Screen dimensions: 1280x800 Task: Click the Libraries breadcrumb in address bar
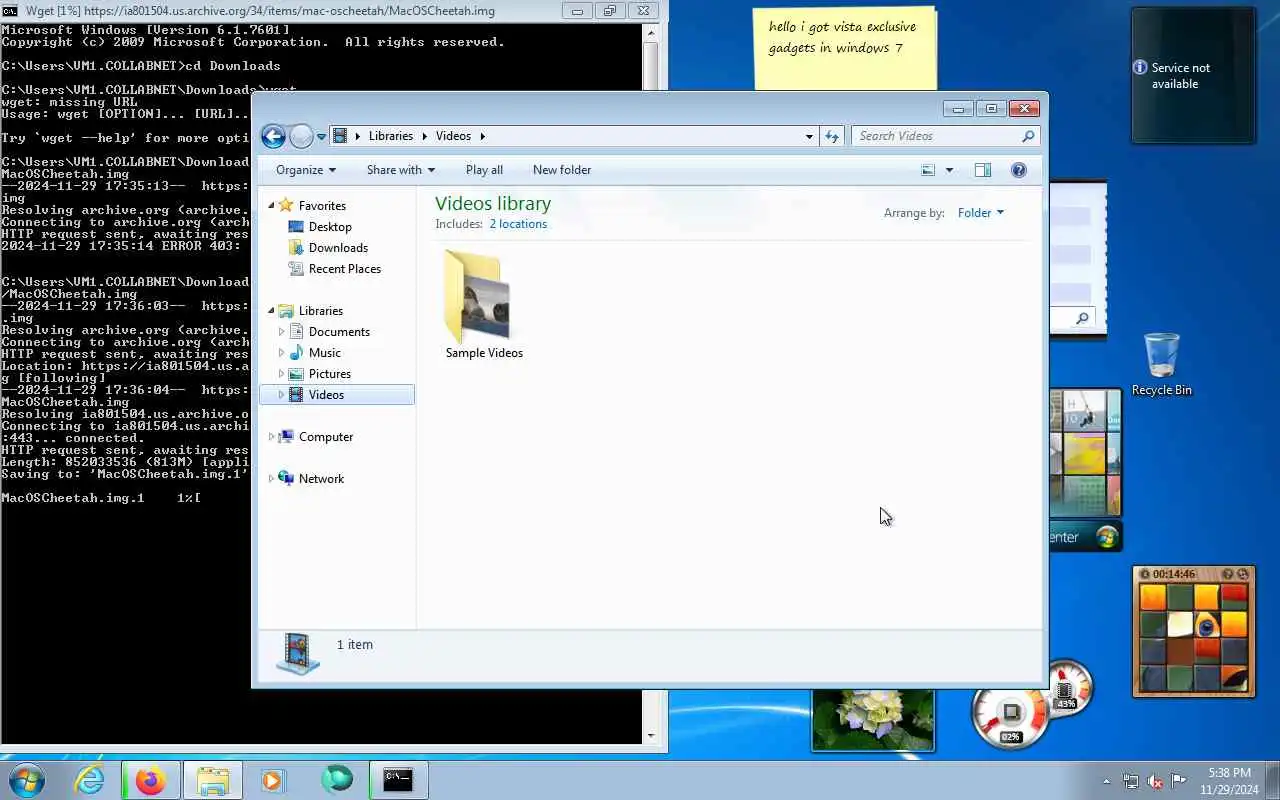390,136
